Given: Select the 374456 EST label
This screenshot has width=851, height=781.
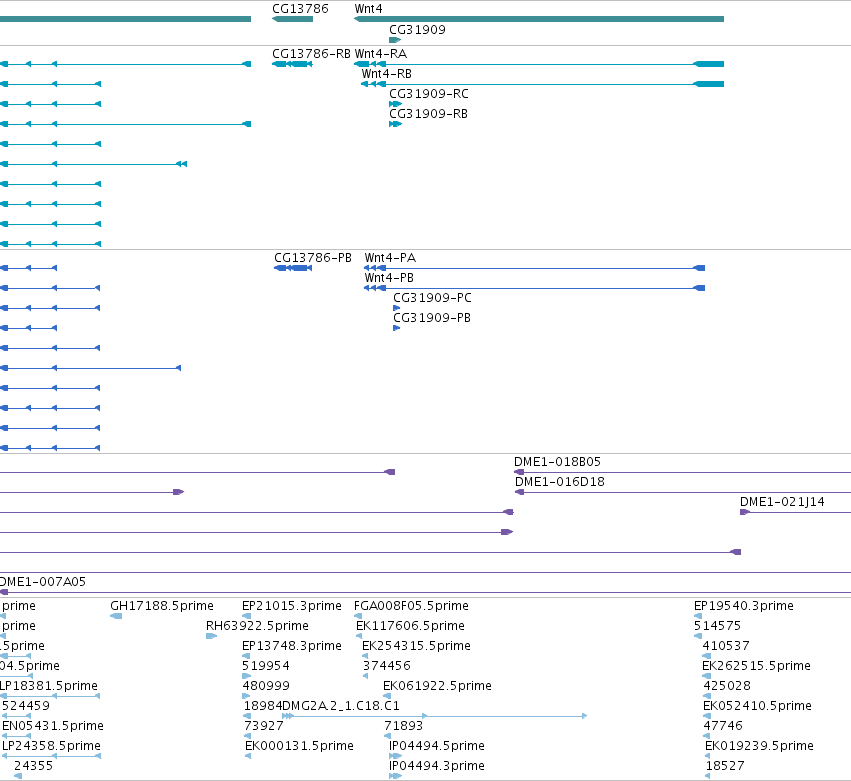Looking at the screenshot, I should [x=386, y=665].
